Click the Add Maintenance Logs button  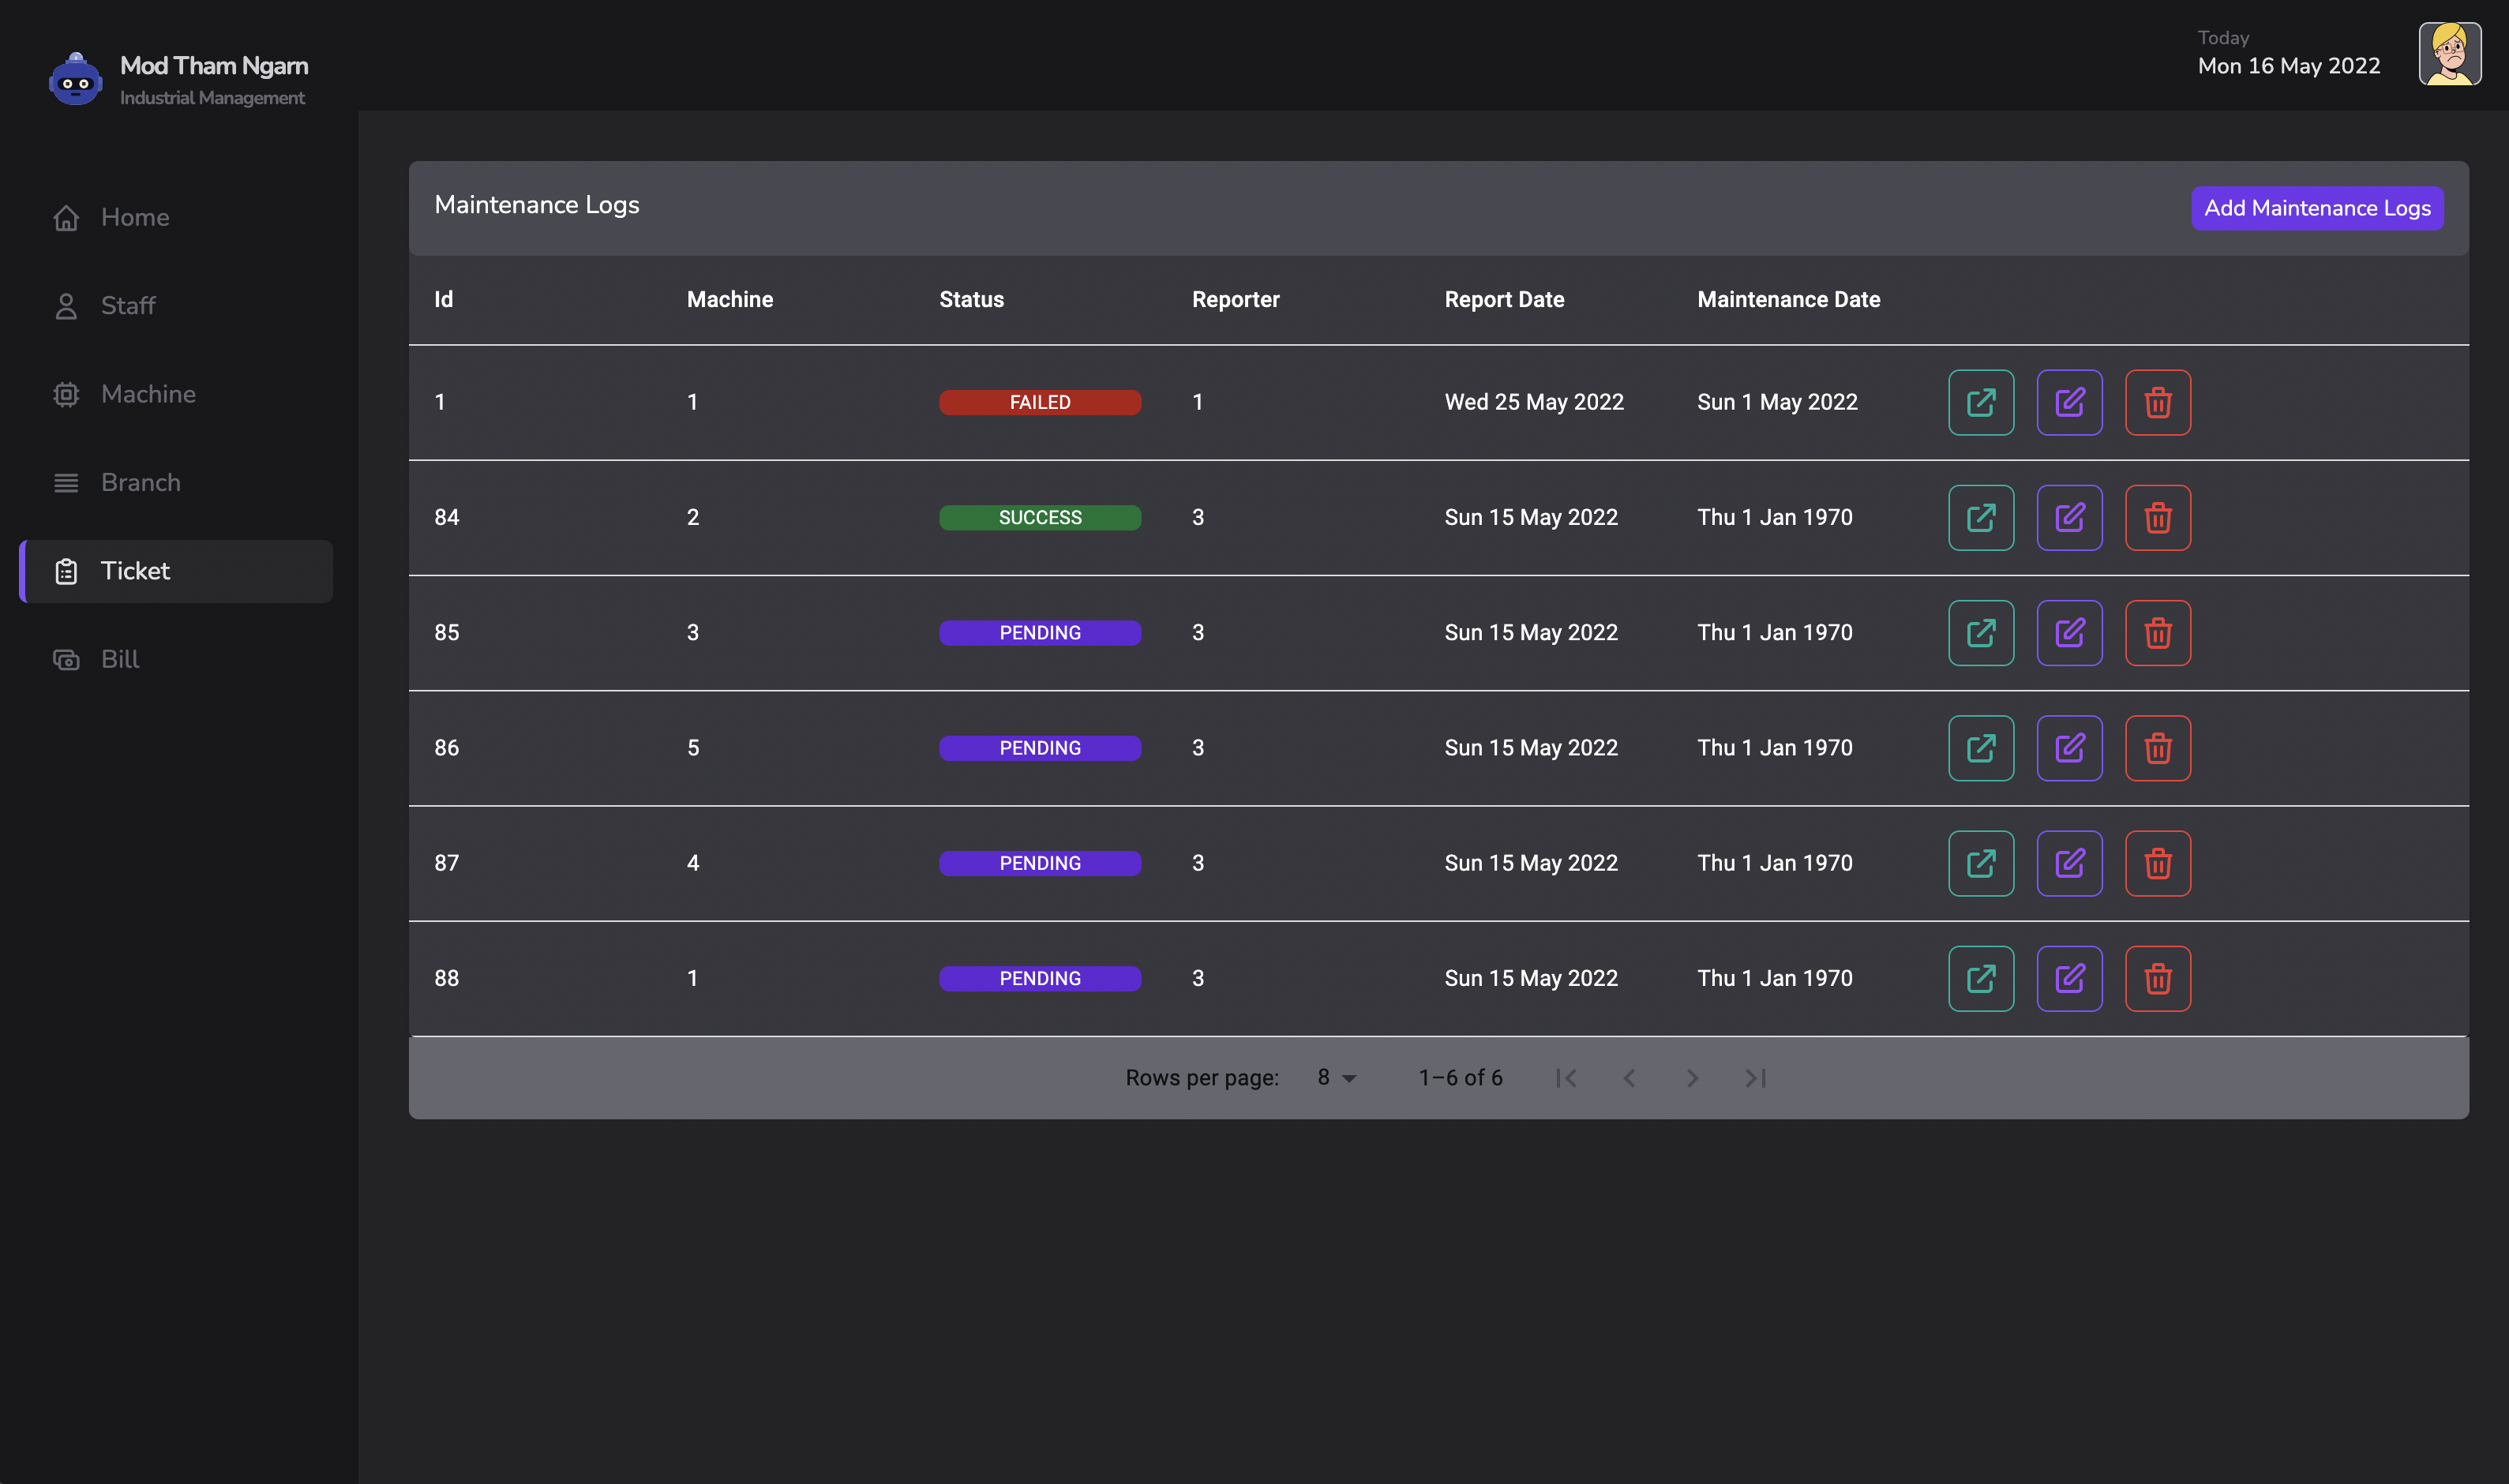click(x=2316, y=208)
